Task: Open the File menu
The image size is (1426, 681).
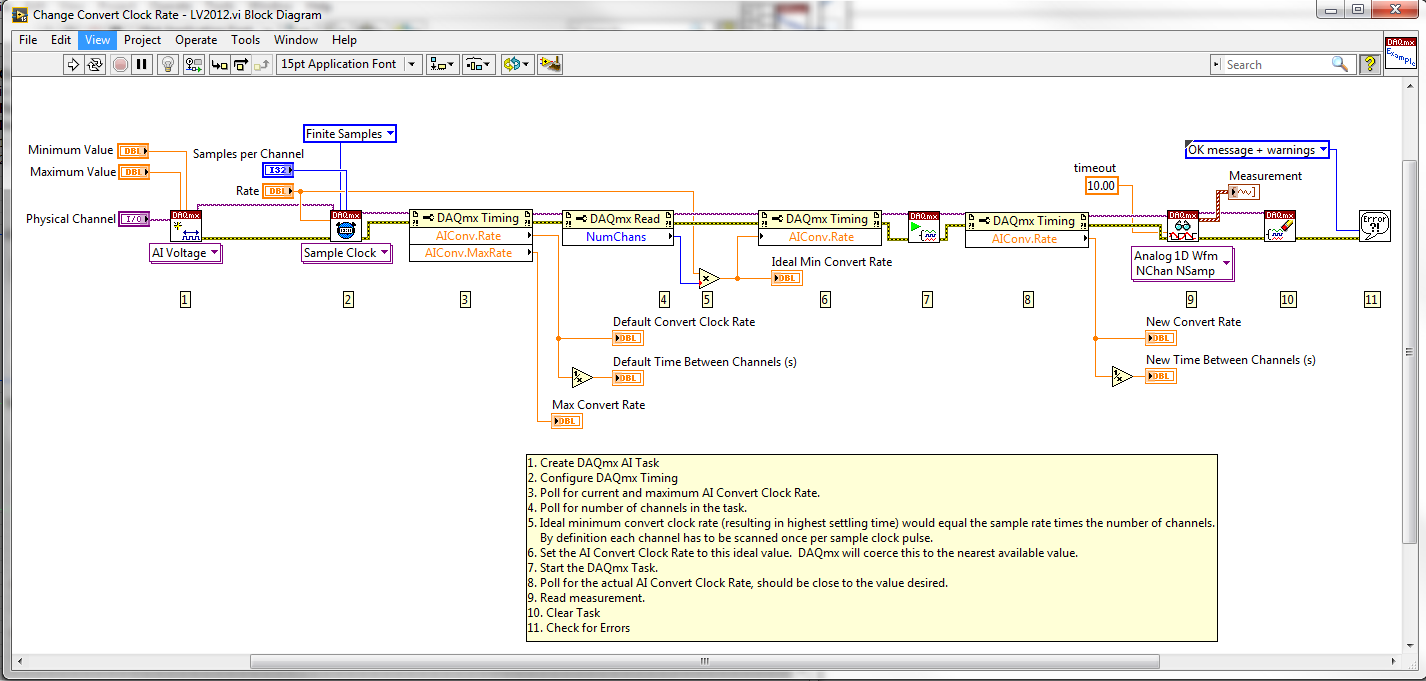Action: 28,40
